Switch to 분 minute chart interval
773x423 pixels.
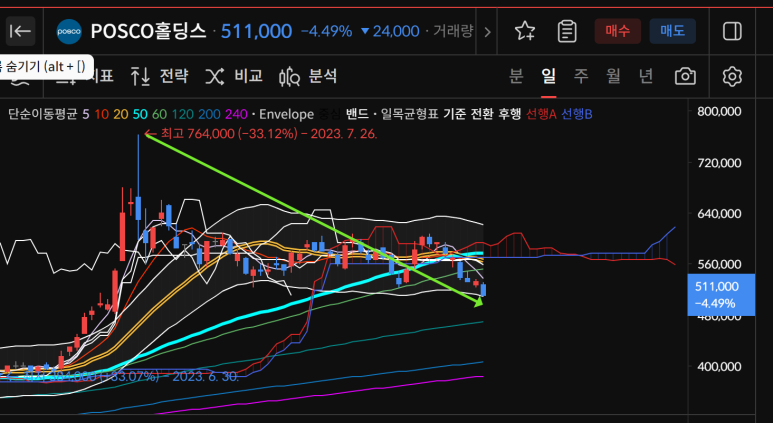[516, 76]
